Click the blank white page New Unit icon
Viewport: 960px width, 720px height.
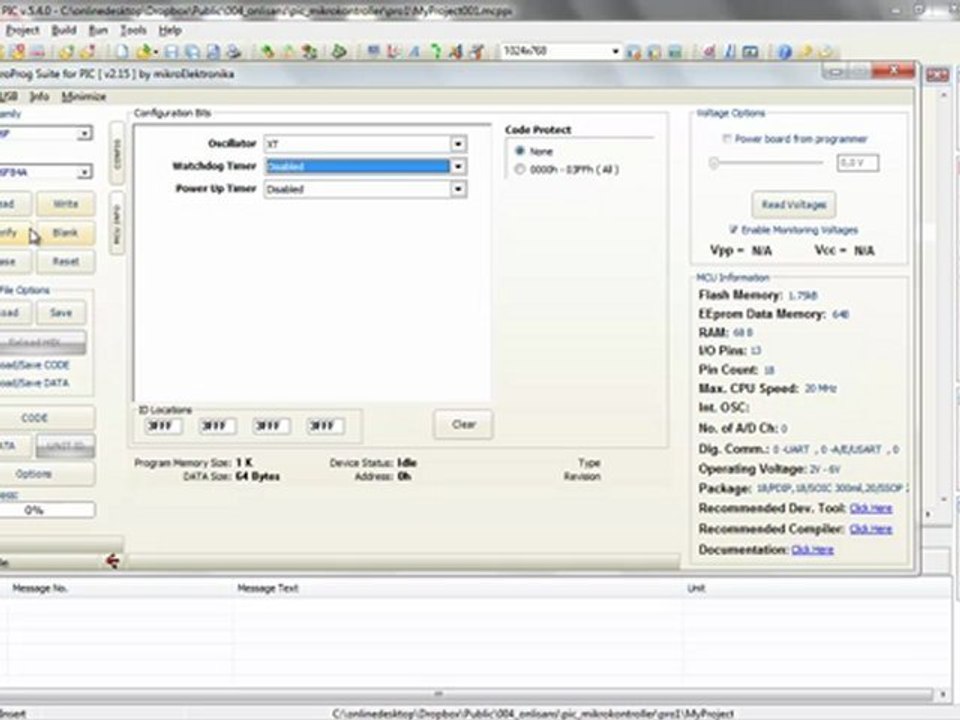pos(122,51)
